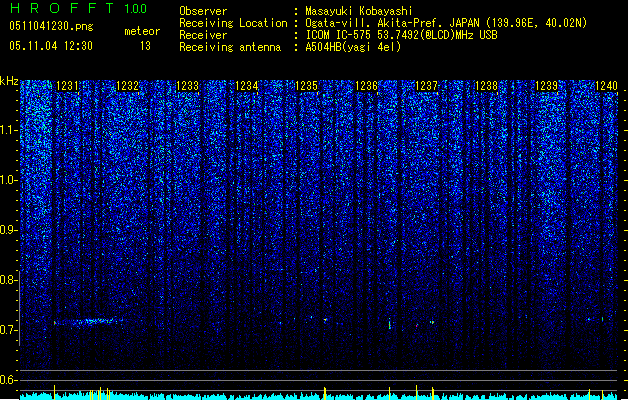Image resolution: width=629 pixels, height=400 pixels.
Task: Click the 1239 time marker
Action: tap(547, 86)
